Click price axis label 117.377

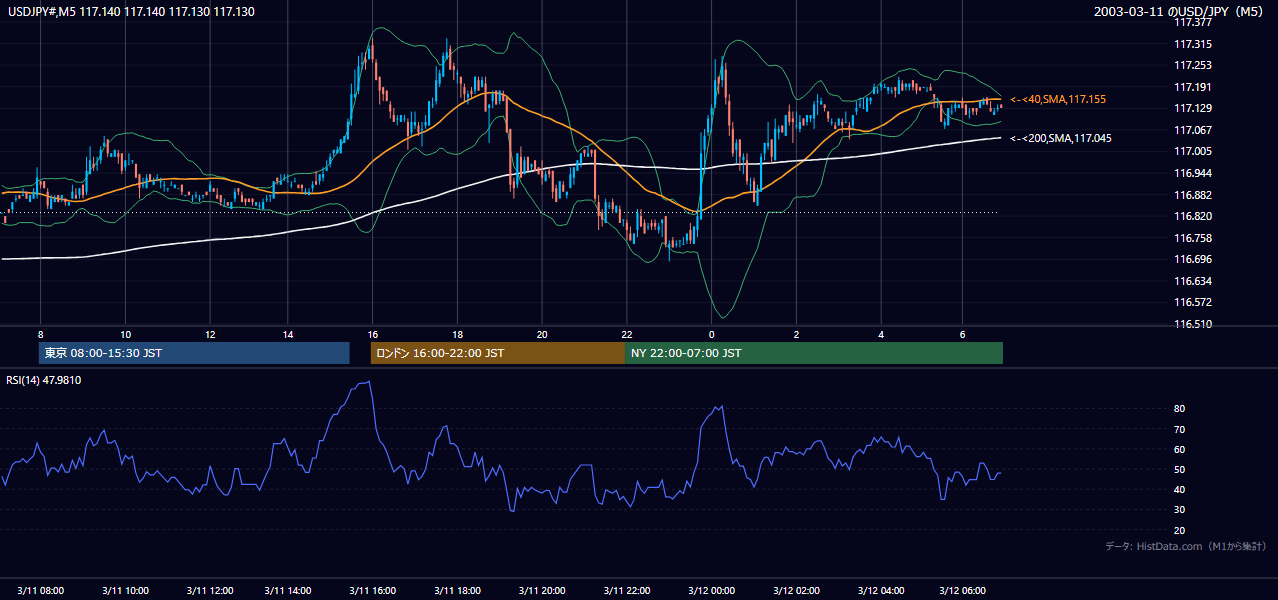tap(1193, 22)
